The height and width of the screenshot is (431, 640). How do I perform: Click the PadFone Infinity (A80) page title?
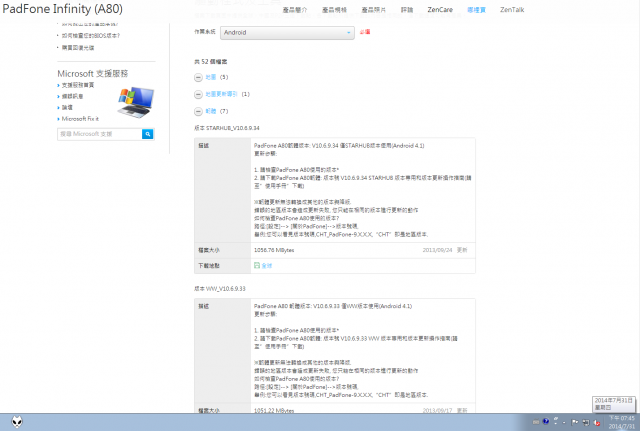pyautogui.click(x=62, y=9)
